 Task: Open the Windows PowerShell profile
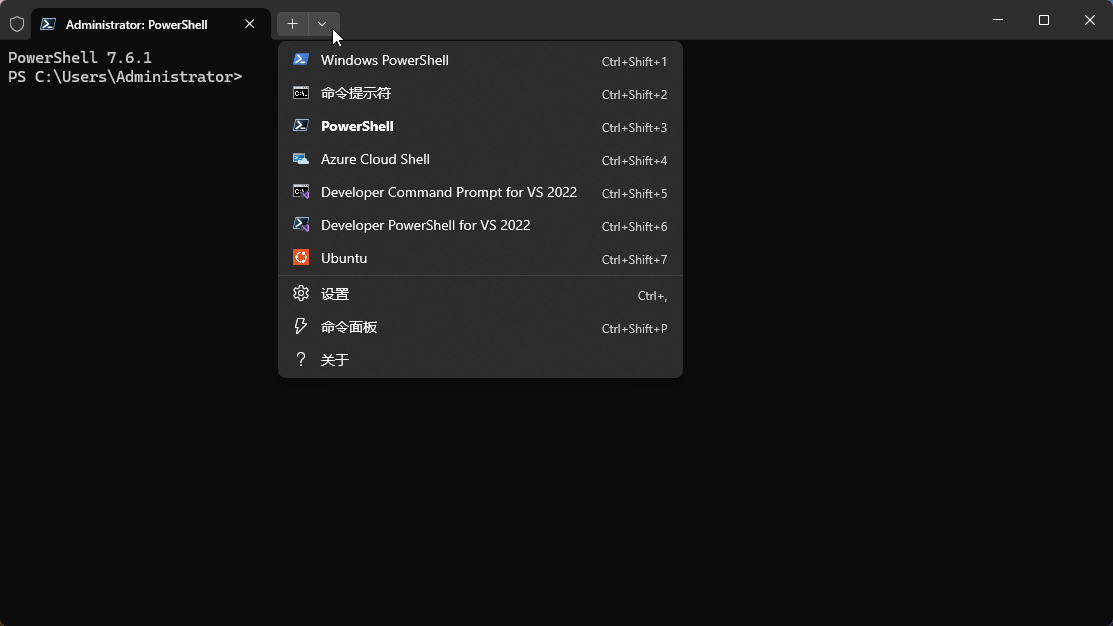pos(481,60)
